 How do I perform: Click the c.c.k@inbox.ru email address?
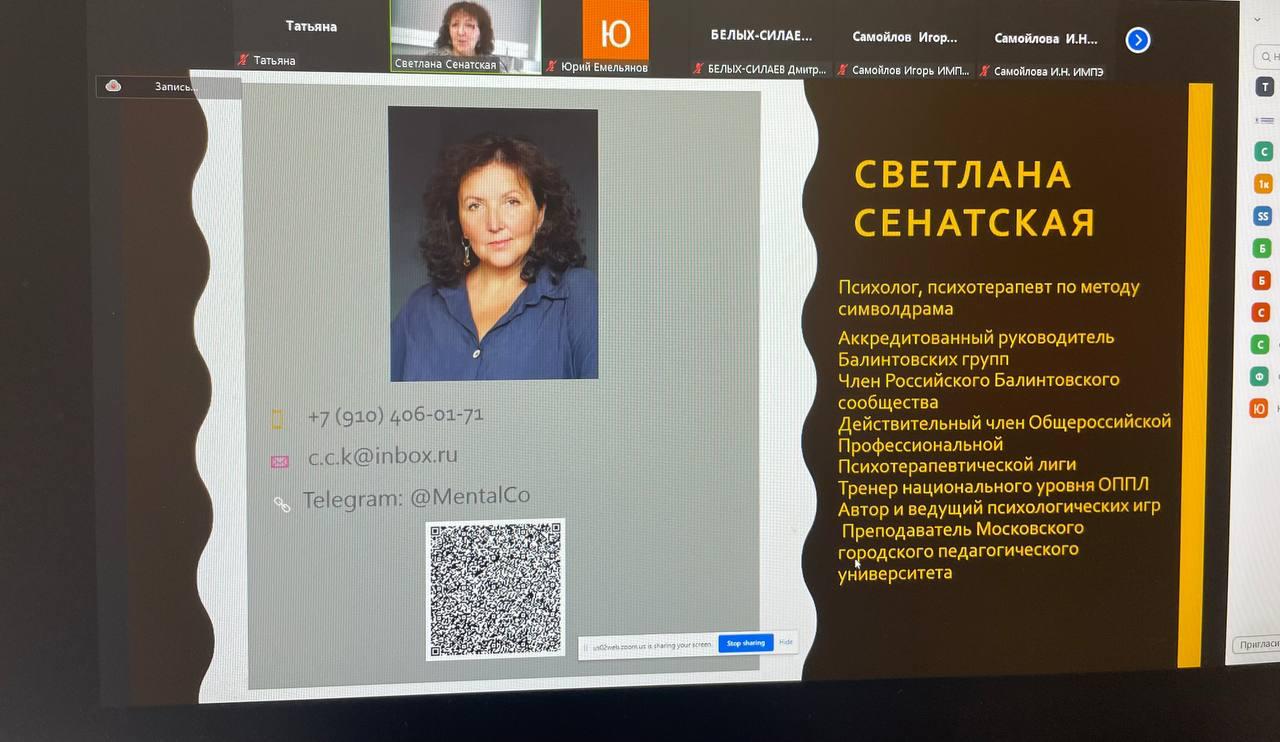click(x=382, y=456)
